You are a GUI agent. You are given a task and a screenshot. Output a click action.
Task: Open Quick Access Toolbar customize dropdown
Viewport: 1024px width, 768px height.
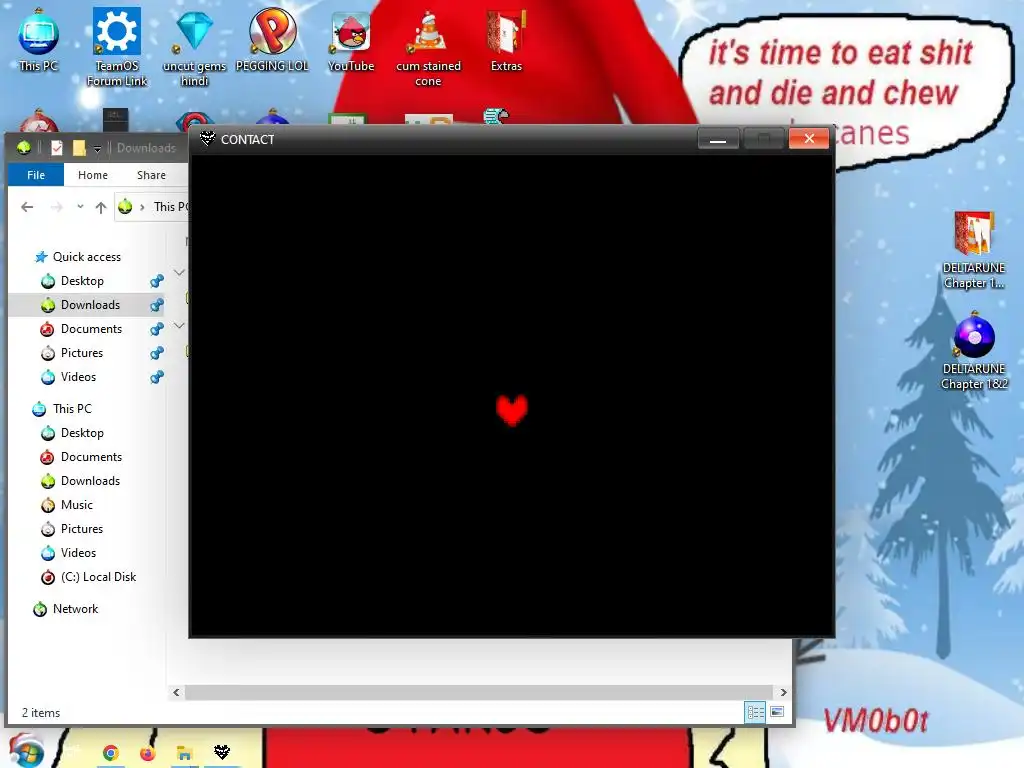97,149
